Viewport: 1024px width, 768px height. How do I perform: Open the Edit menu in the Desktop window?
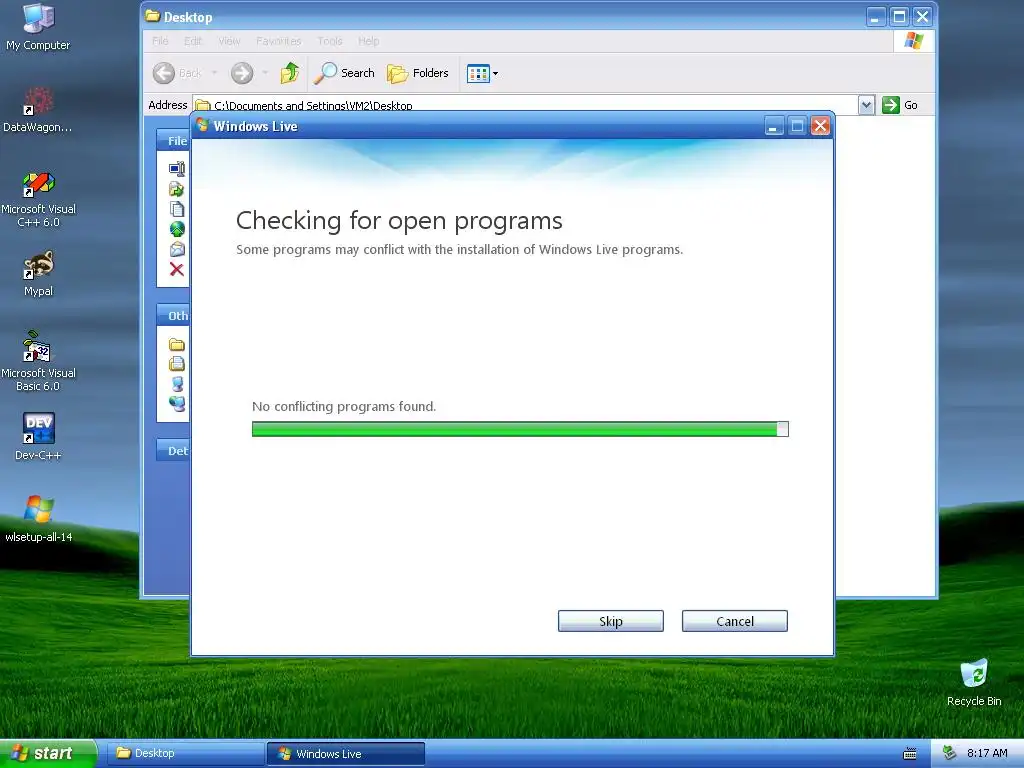(x=193, y=40)
